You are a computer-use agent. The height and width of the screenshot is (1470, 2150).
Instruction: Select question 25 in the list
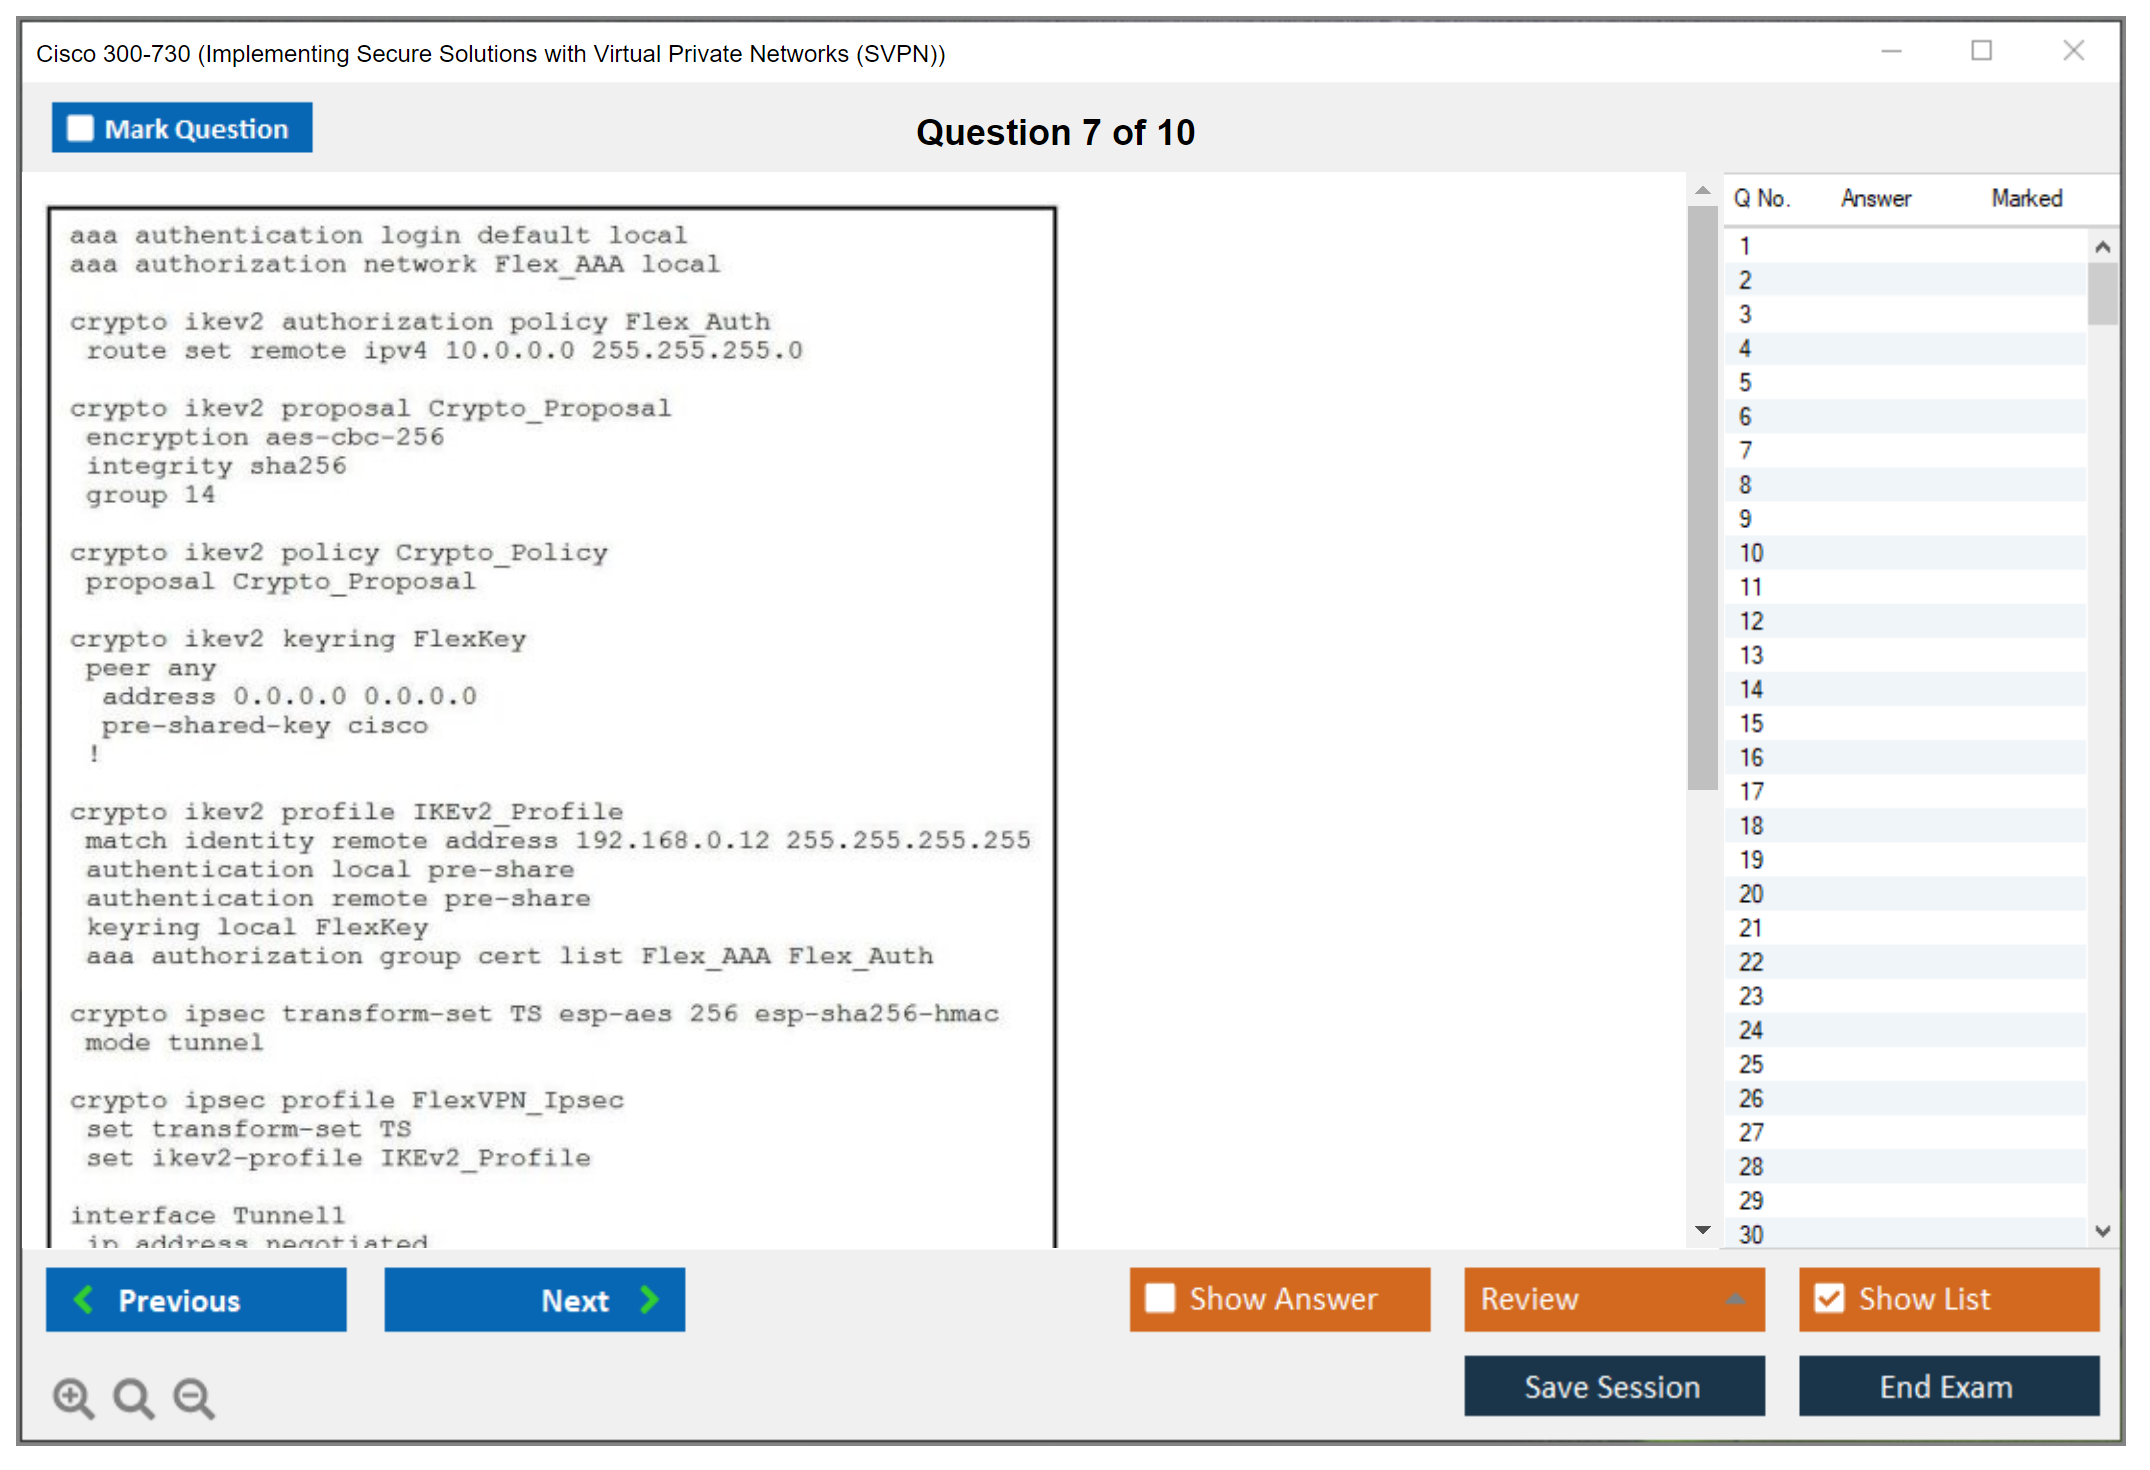coord(1751,1064)
